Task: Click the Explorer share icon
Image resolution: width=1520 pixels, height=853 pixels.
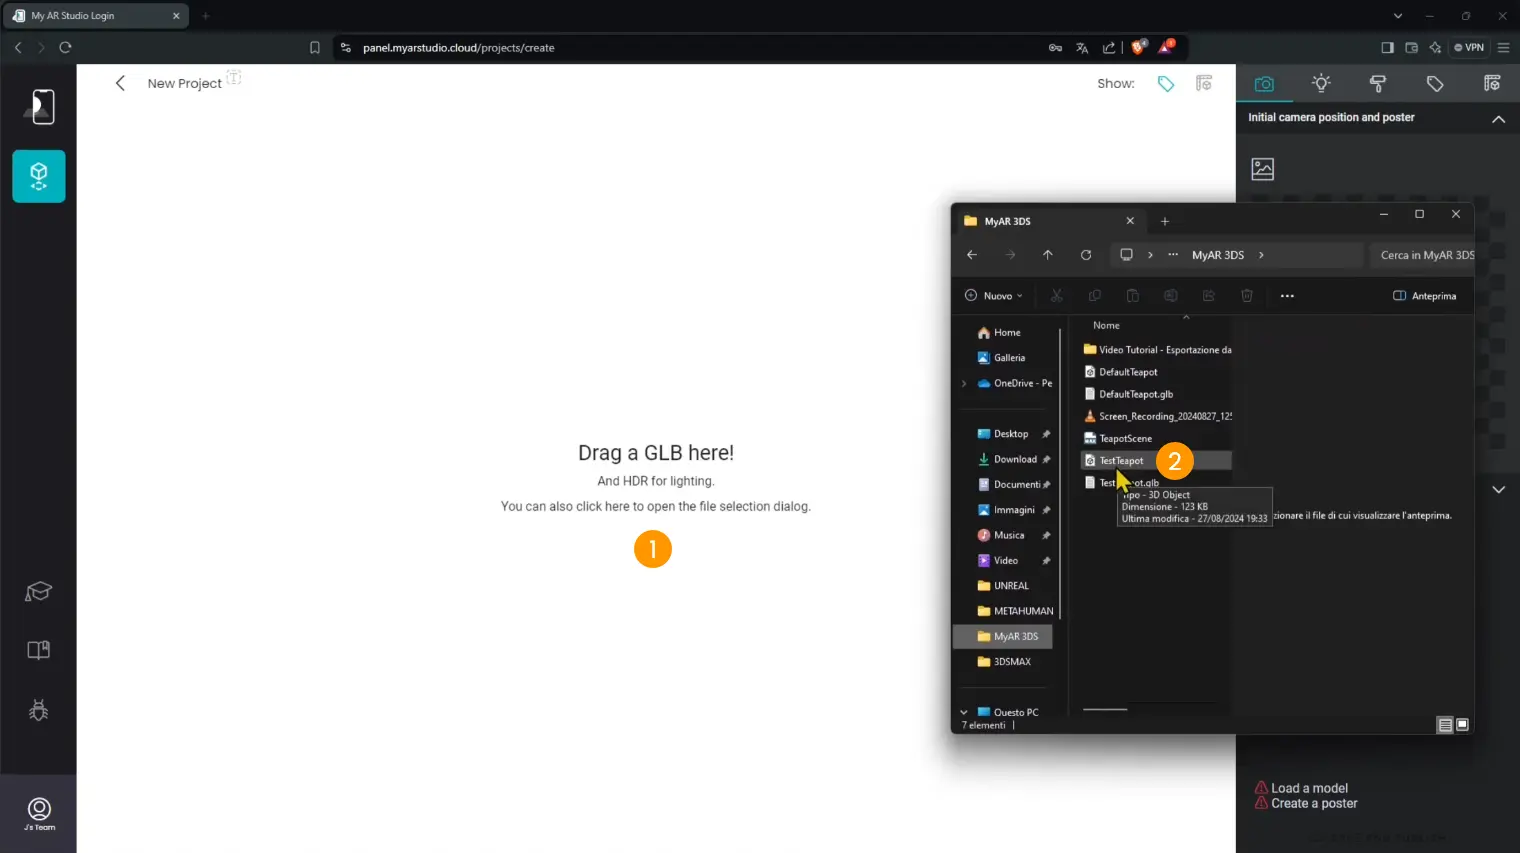Action: click(x=1209, y=296)
